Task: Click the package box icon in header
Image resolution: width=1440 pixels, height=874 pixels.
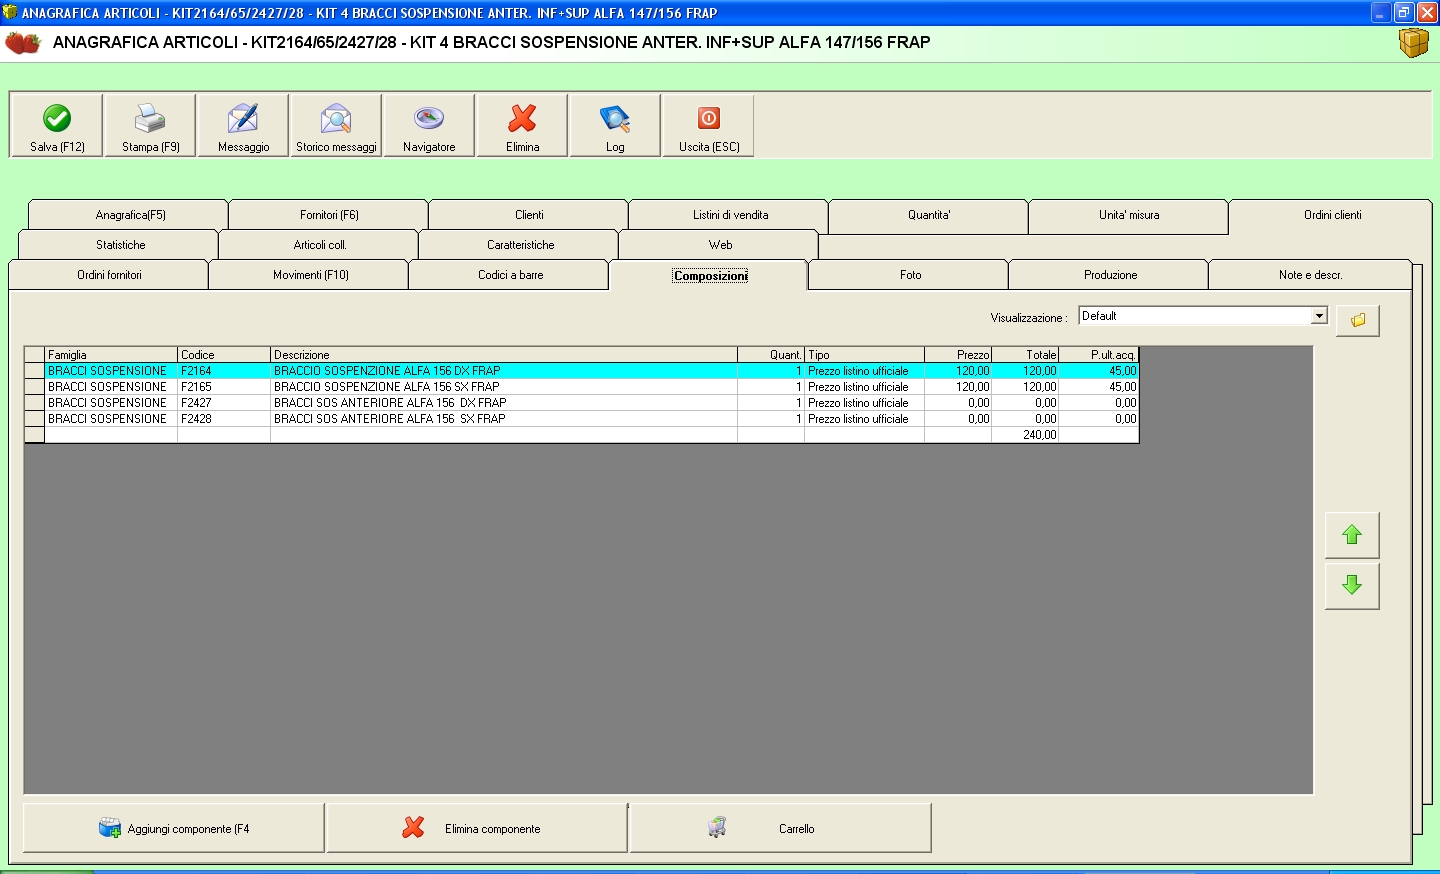Action: click(1414, 43)
